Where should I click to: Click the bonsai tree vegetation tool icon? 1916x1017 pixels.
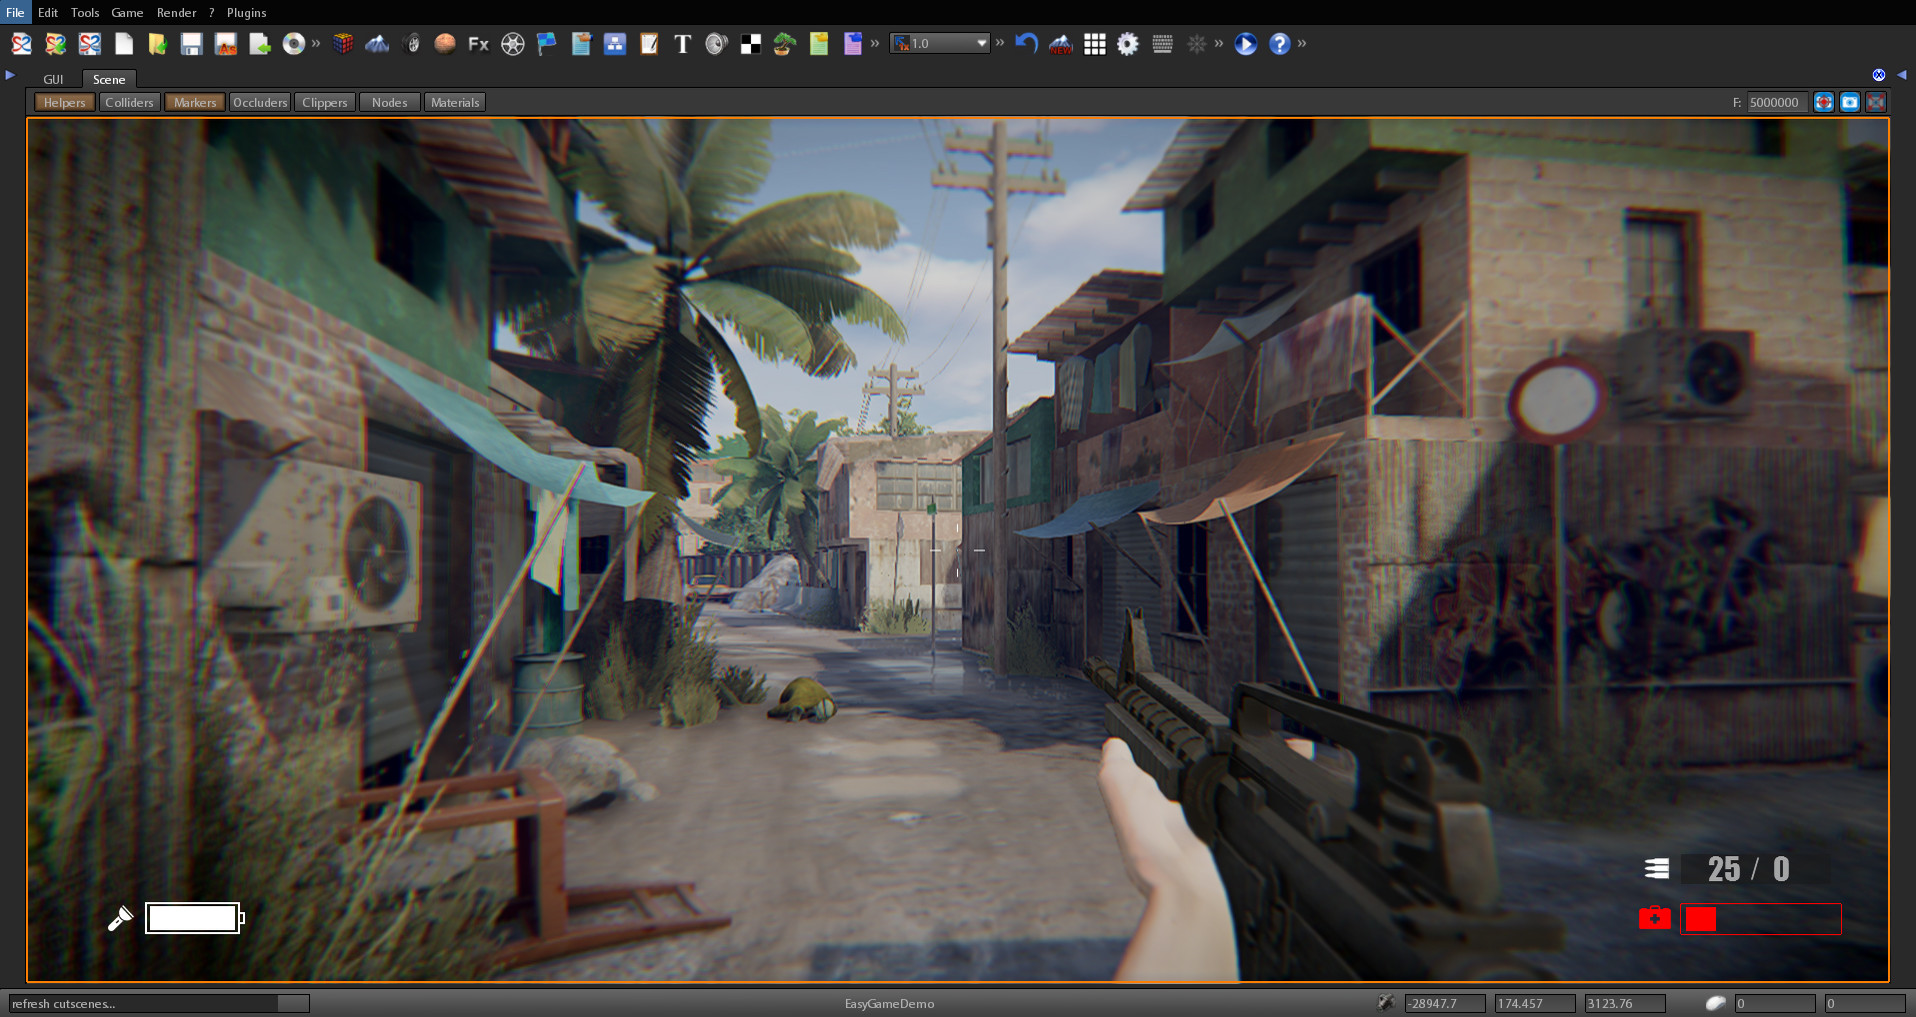point(784,44)
